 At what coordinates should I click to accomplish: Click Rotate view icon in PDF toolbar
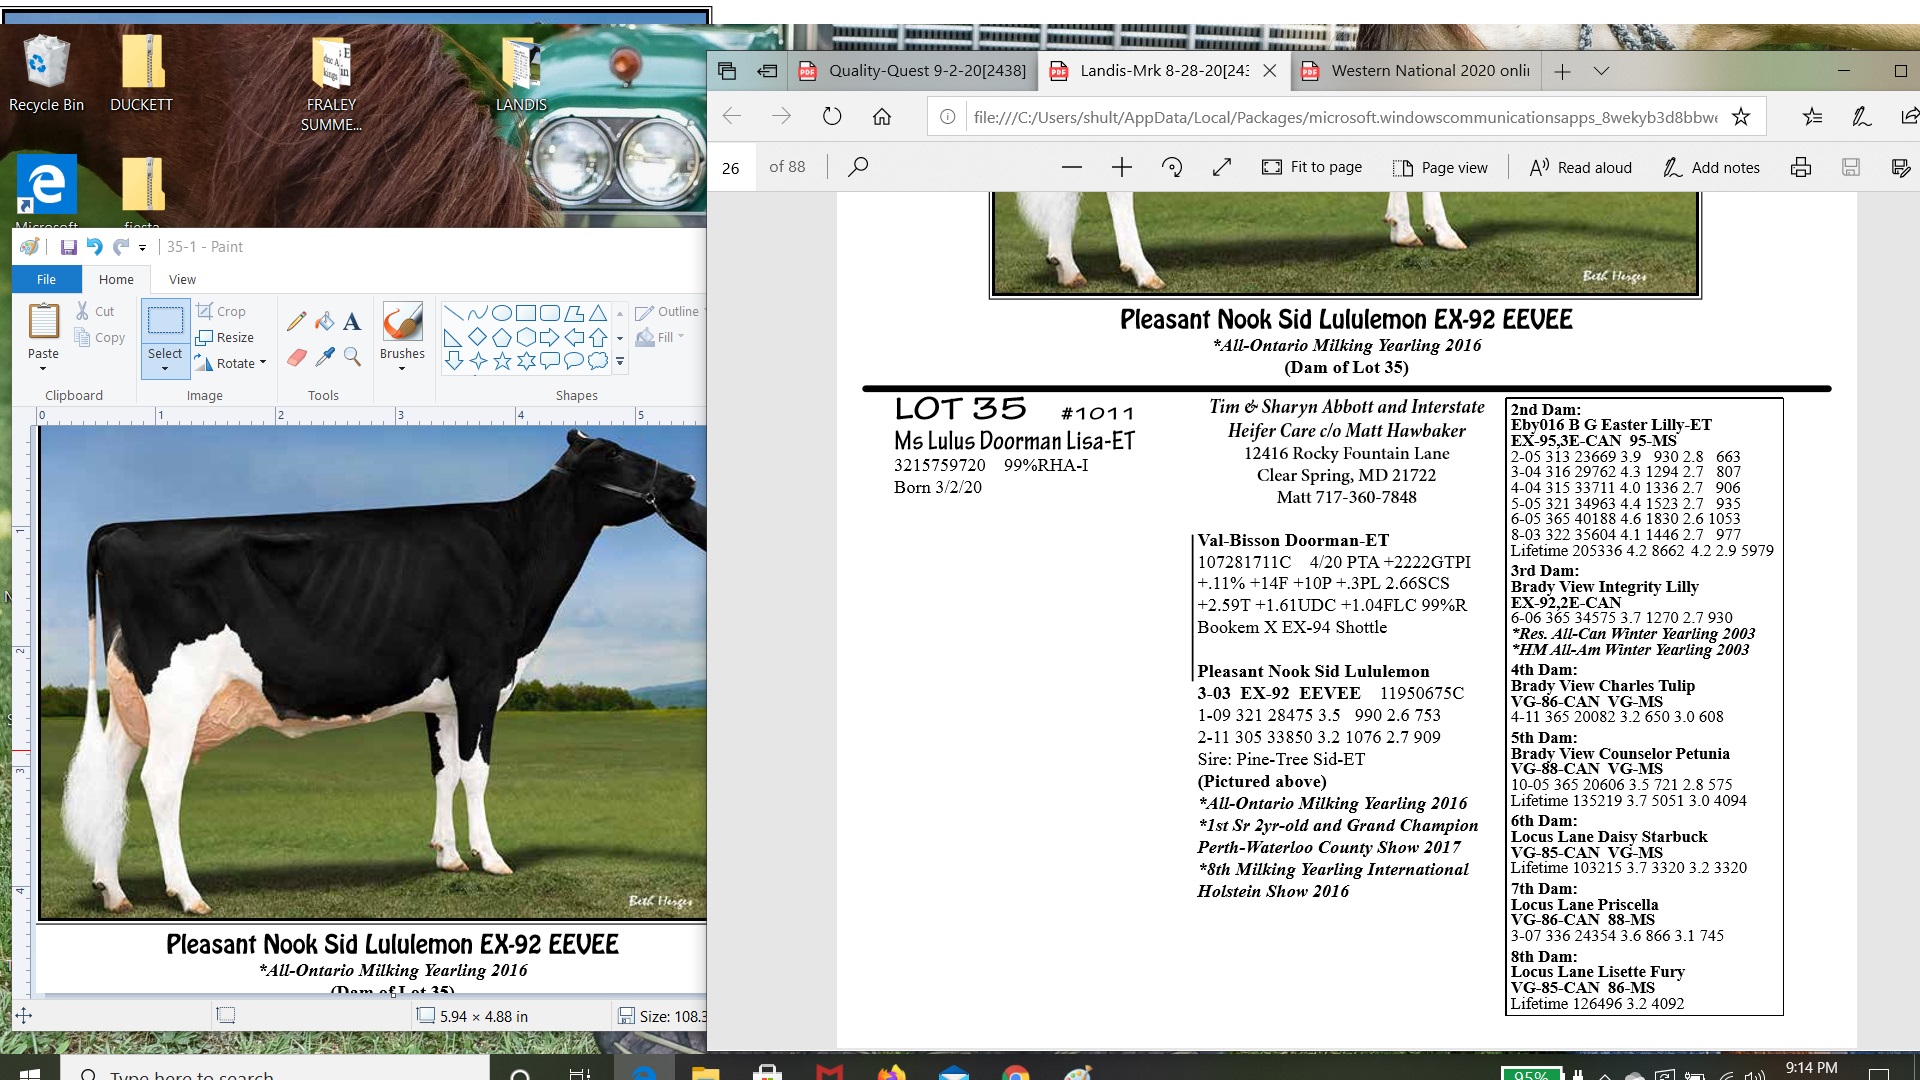coord(1172,167)
